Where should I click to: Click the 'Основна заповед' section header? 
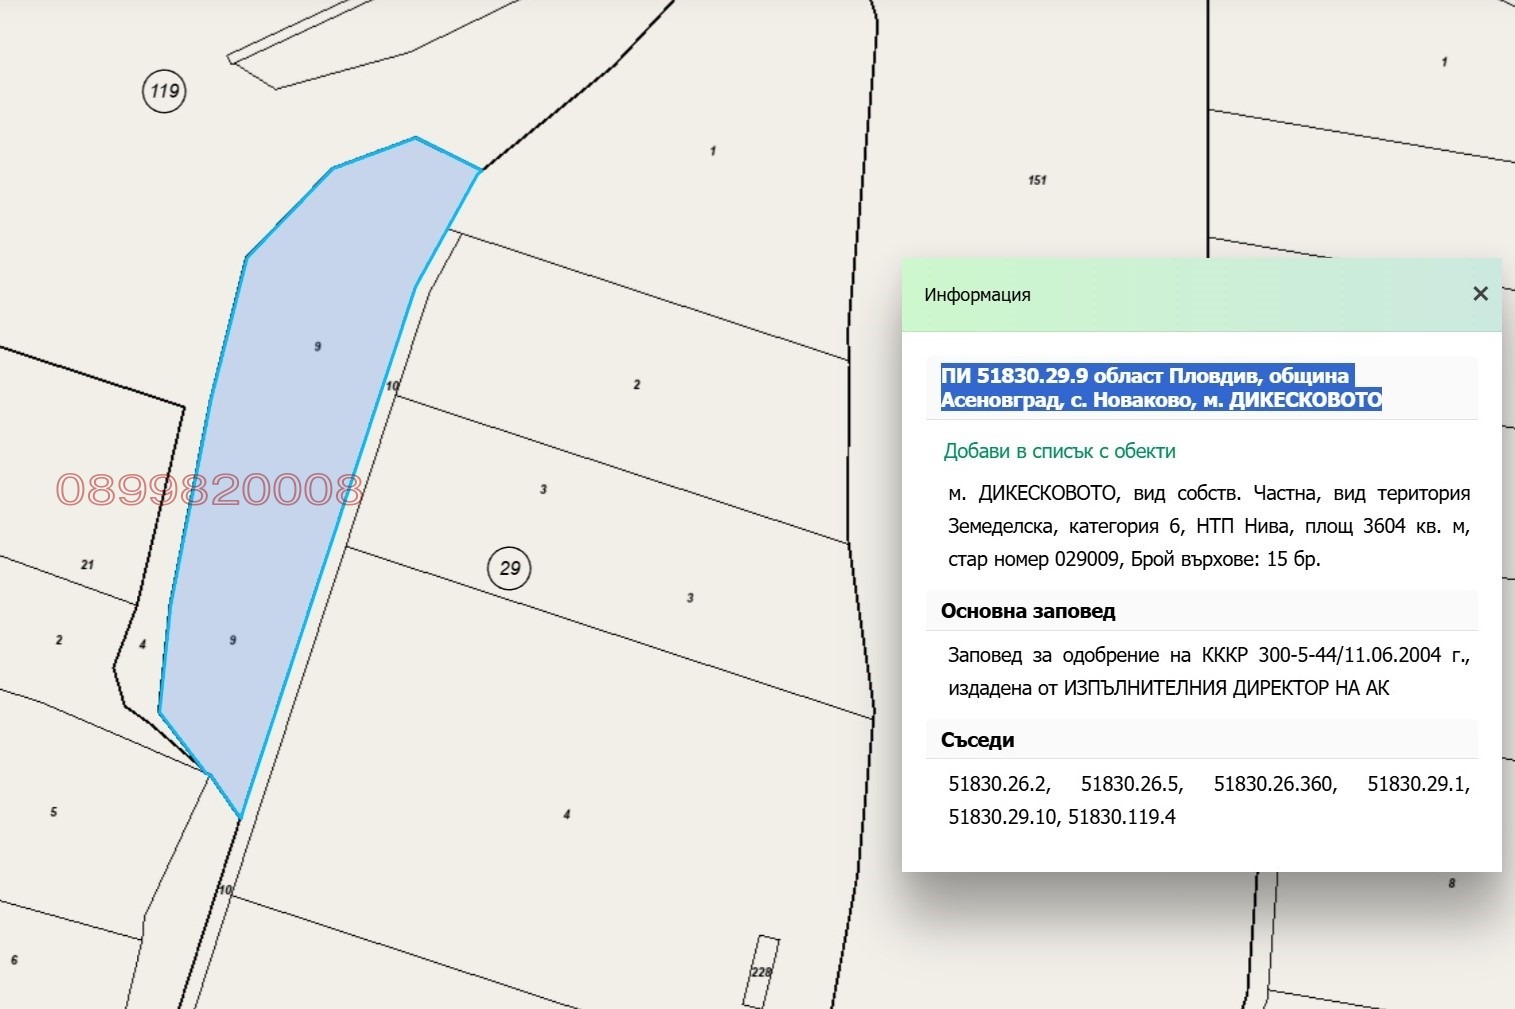point(1027,611)
